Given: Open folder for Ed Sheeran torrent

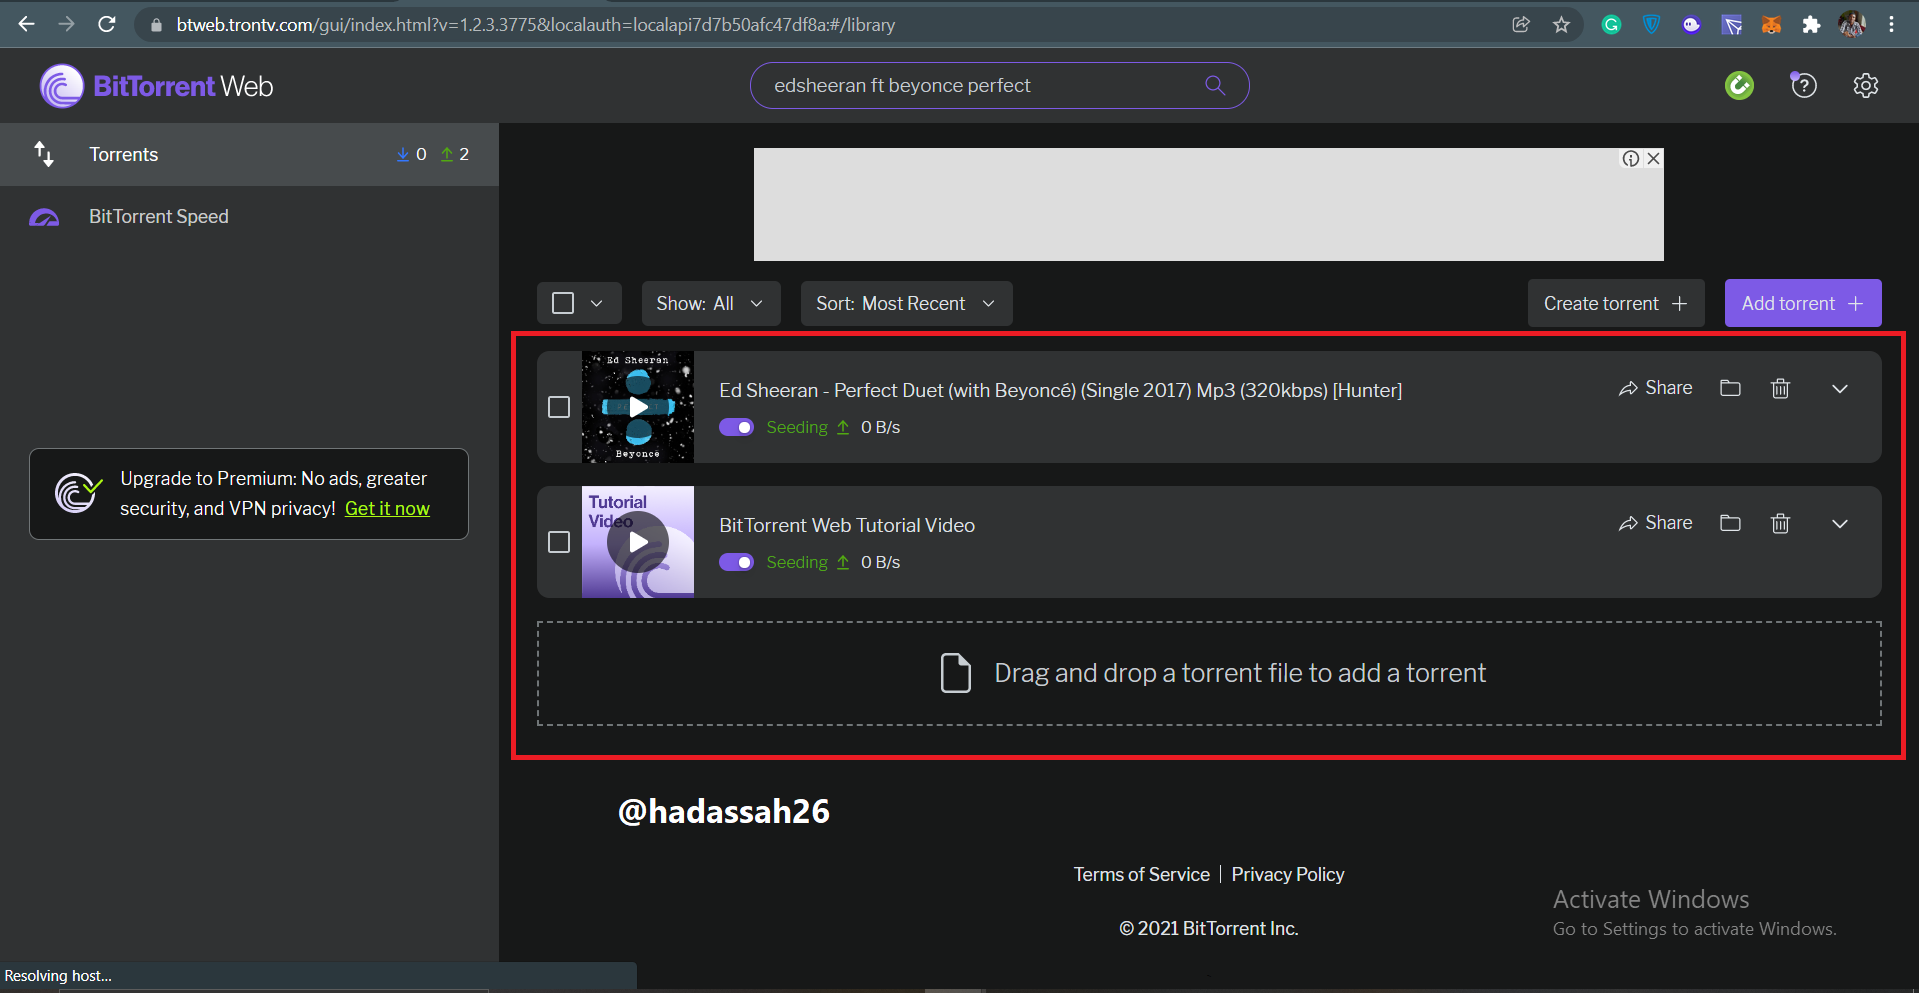Looking at the screenshot, I should click(x=1730, y=388).
